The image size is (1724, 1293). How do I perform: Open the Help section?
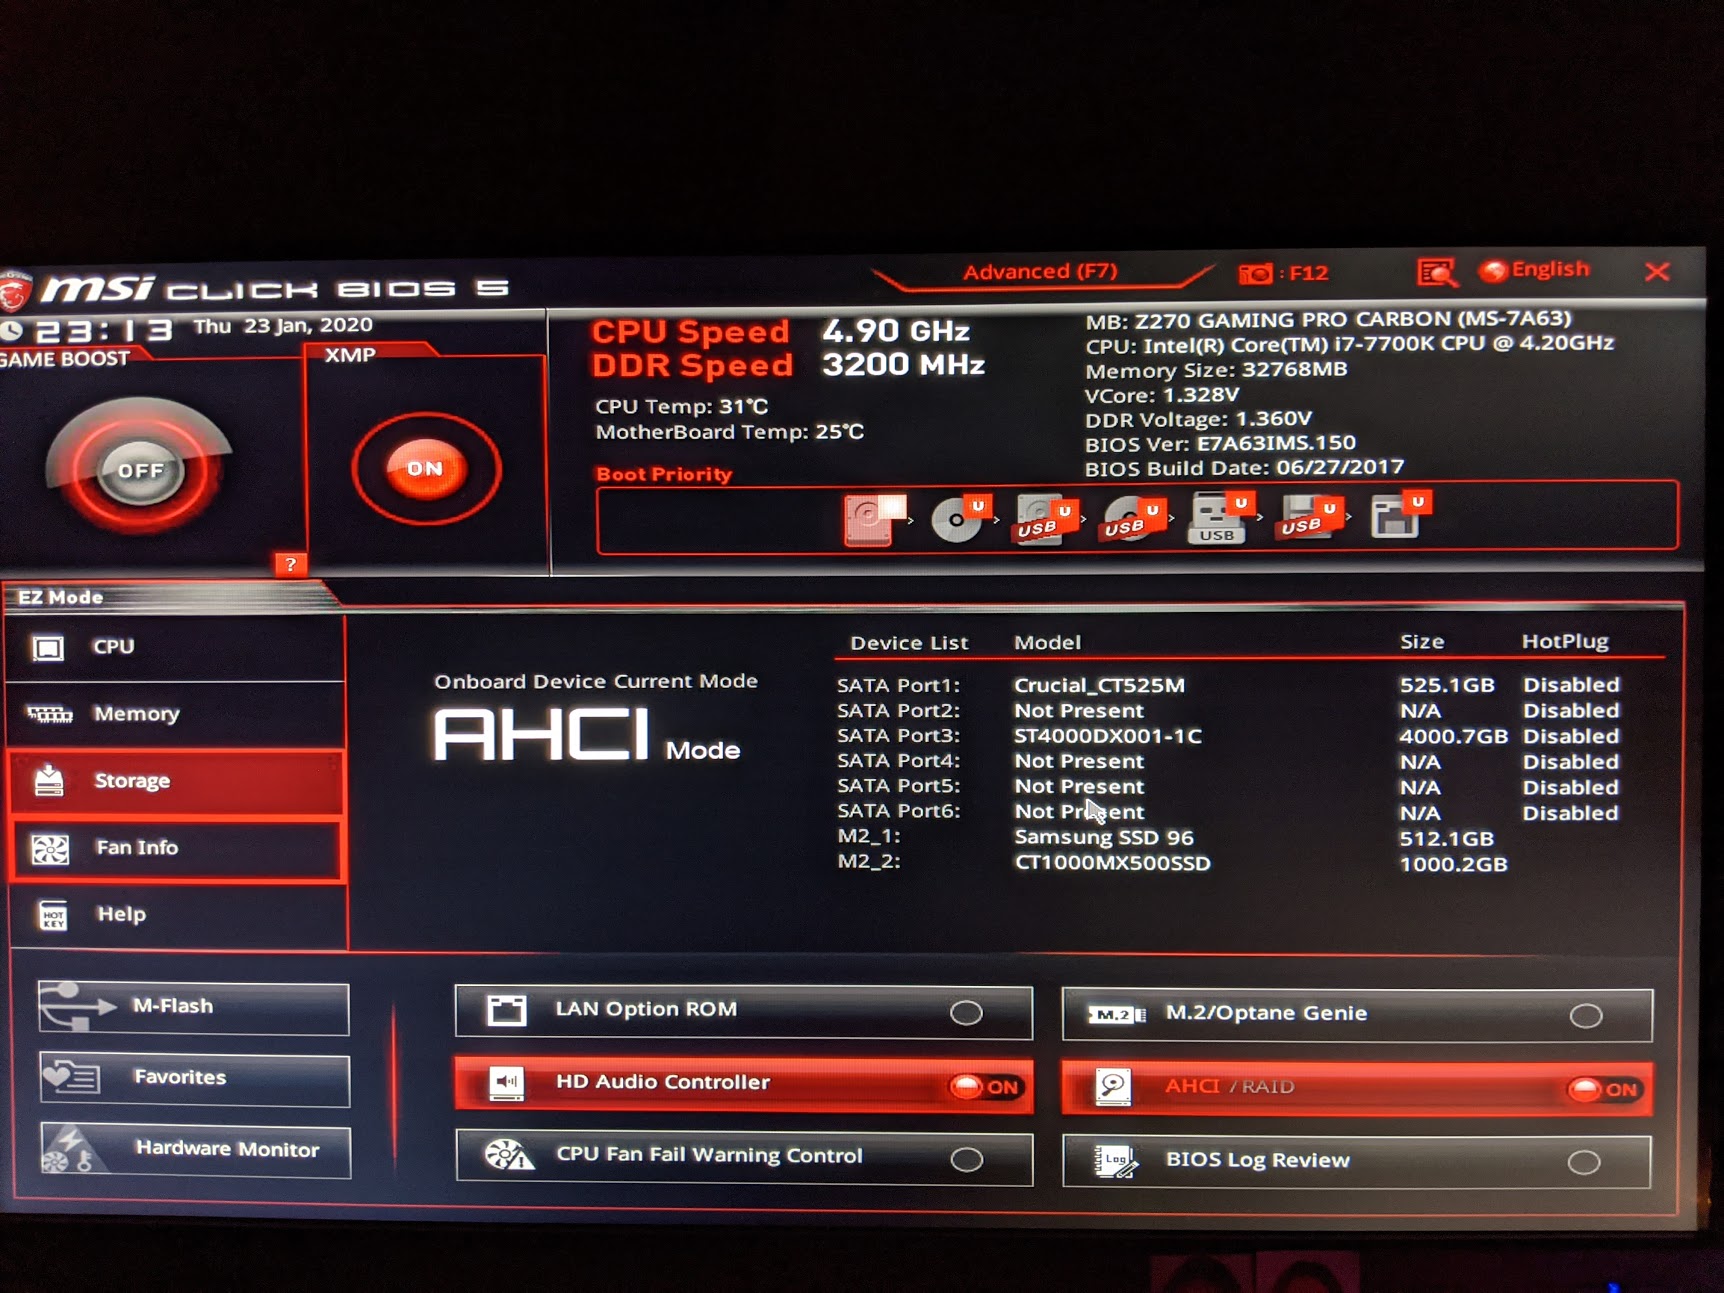177,915
